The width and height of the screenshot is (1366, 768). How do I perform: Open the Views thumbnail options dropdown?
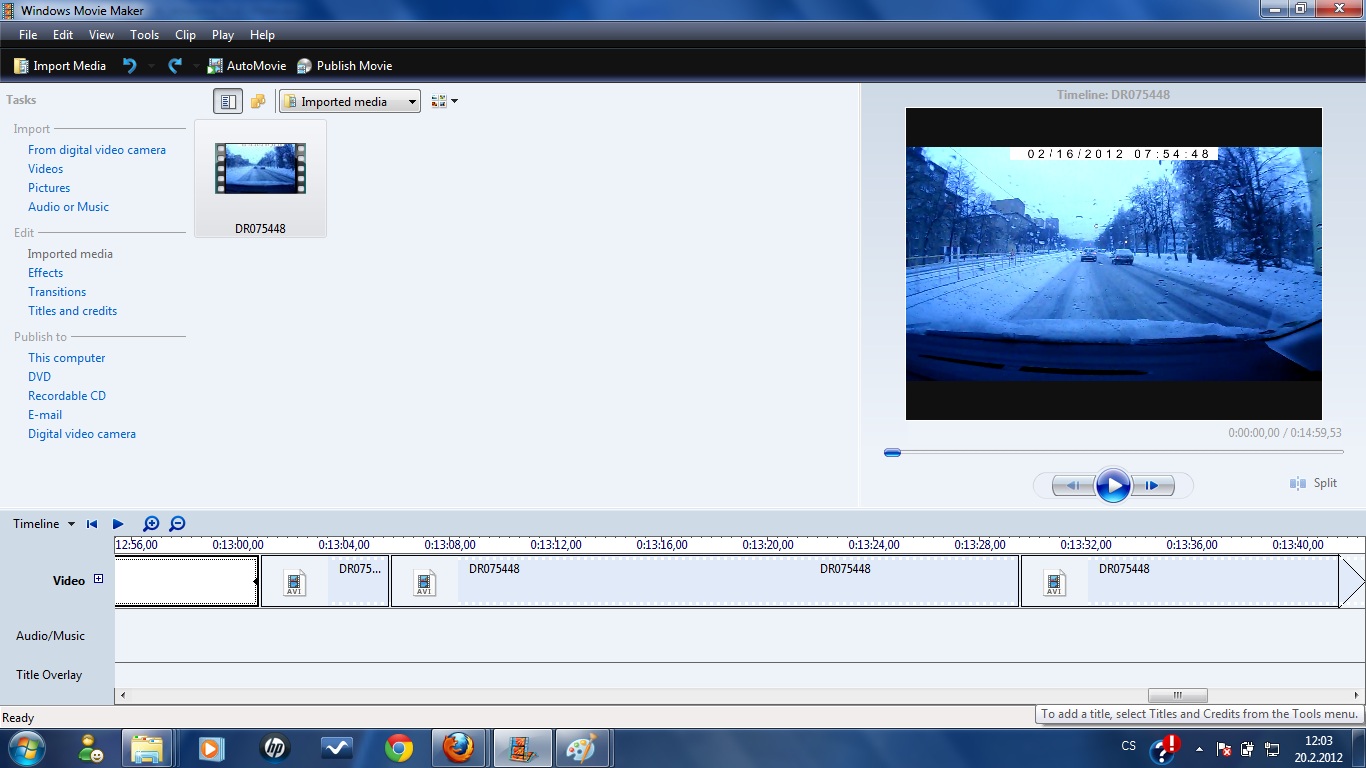444,101
